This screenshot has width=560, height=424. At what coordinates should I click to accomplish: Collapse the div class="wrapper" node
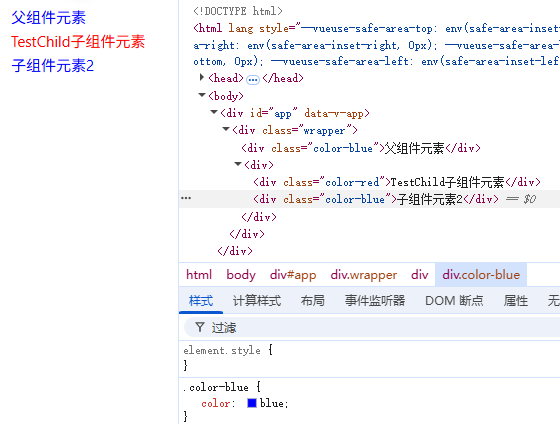[x=226, y=129]
